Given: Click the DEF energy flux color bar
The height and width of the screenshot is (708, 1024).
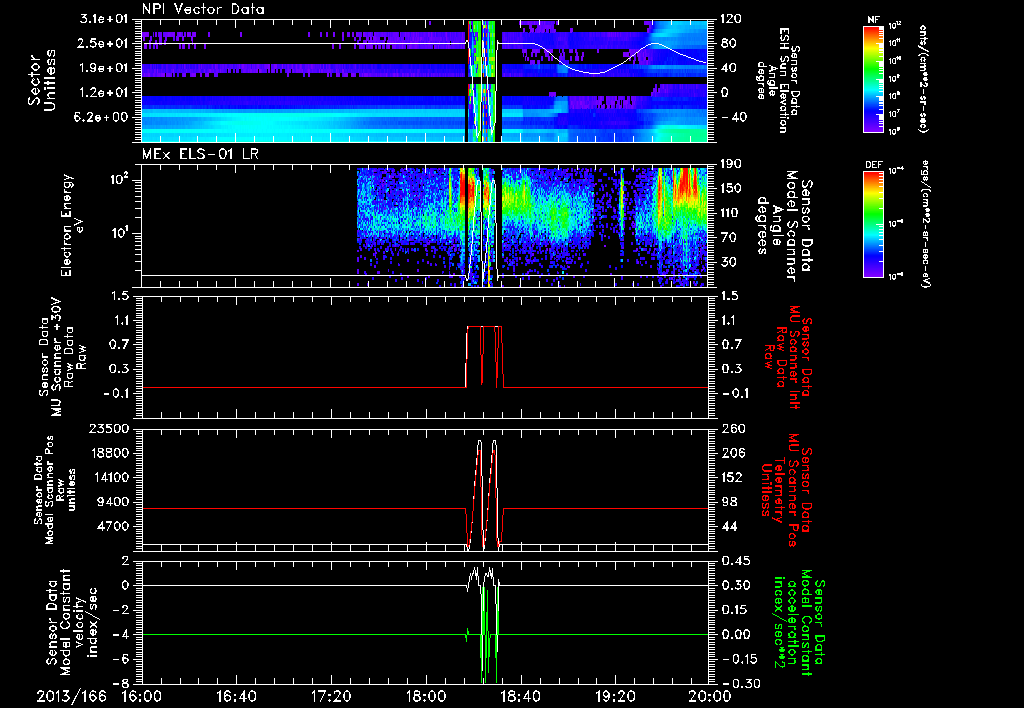Looking at the screenshot, I should (874, 223).
